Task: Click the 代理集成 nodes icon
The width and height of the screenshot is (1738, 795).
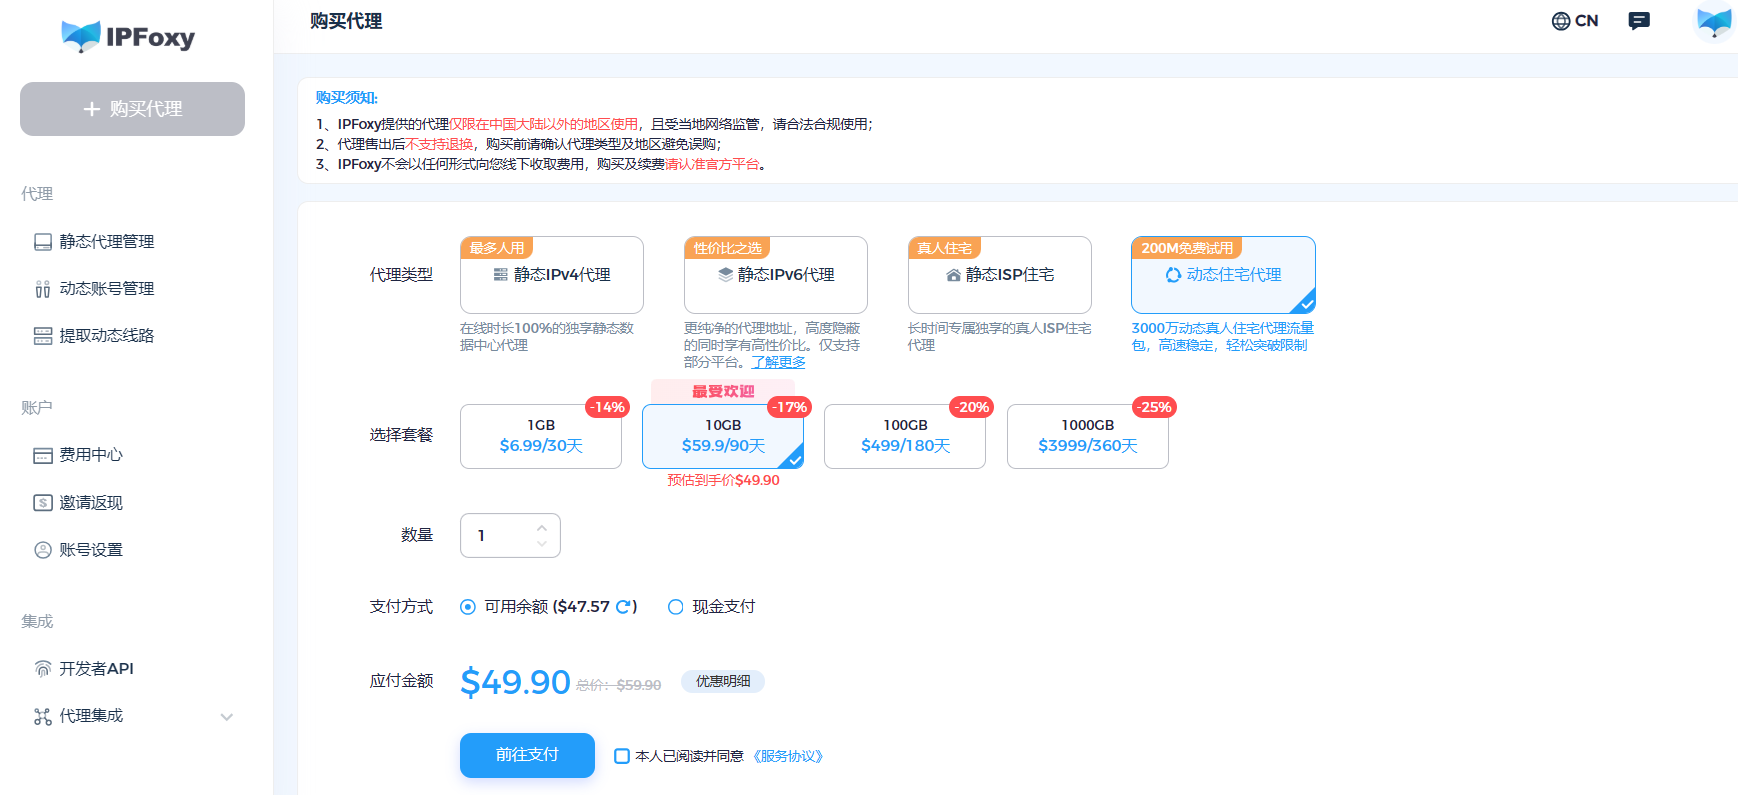Action: (43, 716)
